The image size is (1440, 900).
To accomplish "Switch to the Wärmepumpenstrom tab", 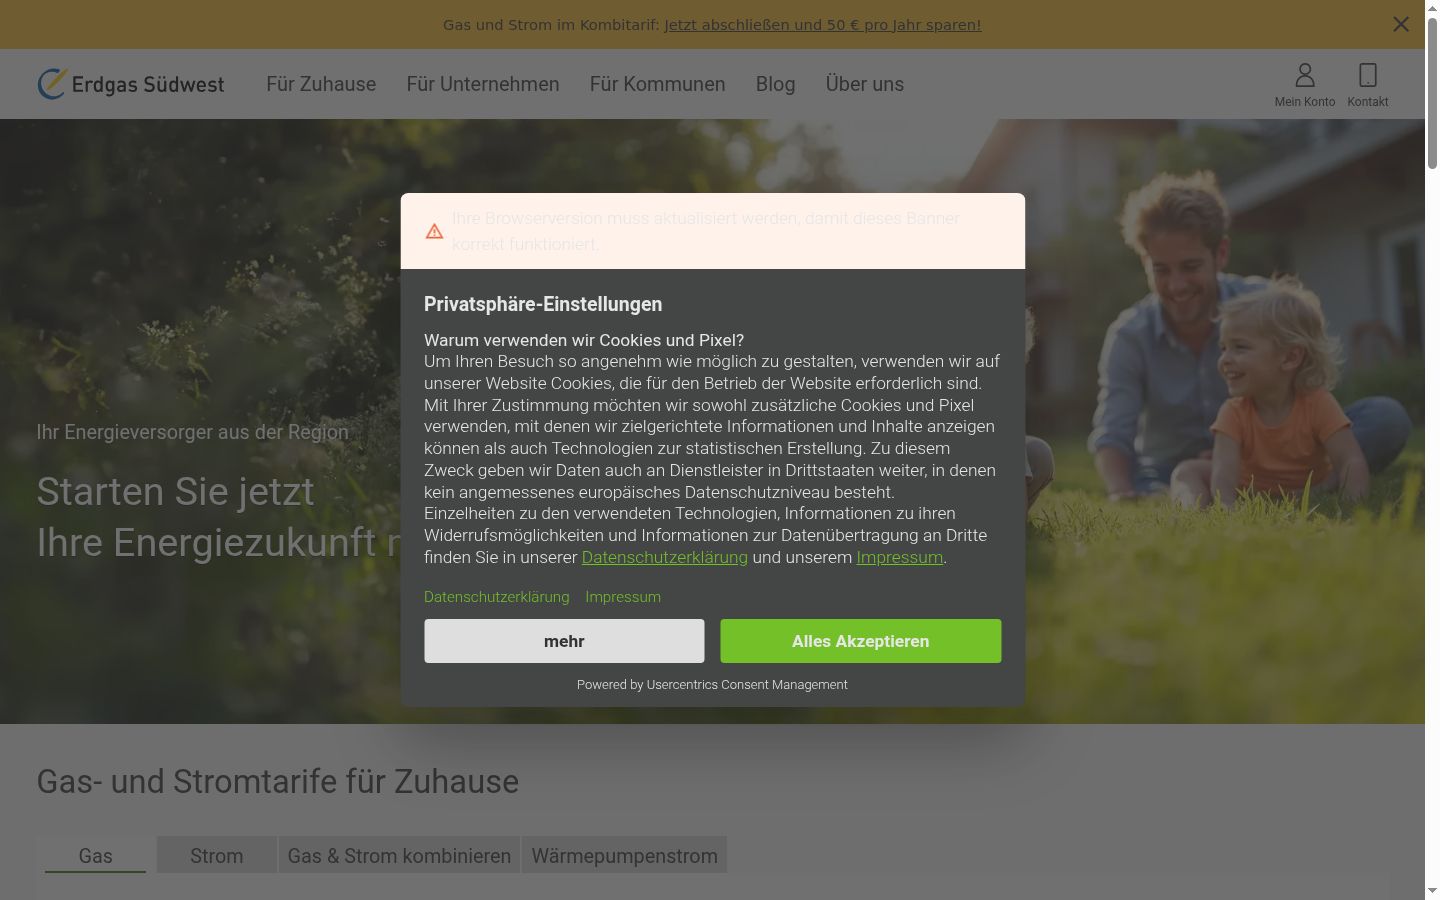I will coord(625,855).
